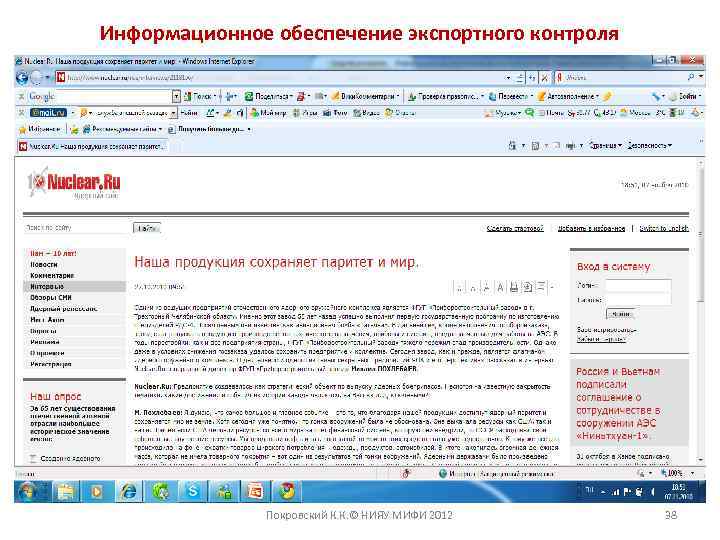
Task: Open the Избранное favorites star
Action: click(x=39, y=129)
